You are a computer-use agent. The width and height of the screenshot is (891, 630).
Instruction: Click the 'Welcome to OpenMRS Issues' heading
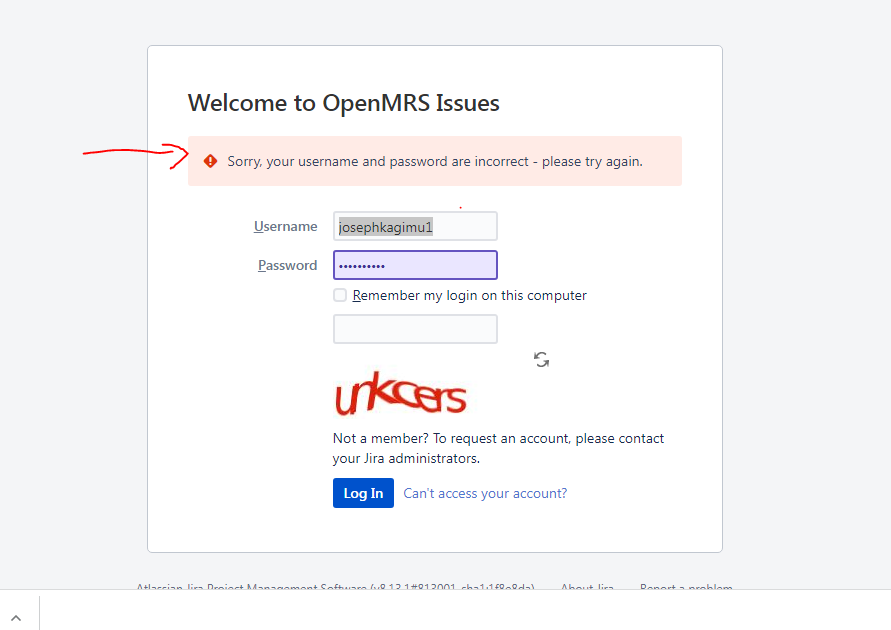pyautogui.click(x=344, y=103)
